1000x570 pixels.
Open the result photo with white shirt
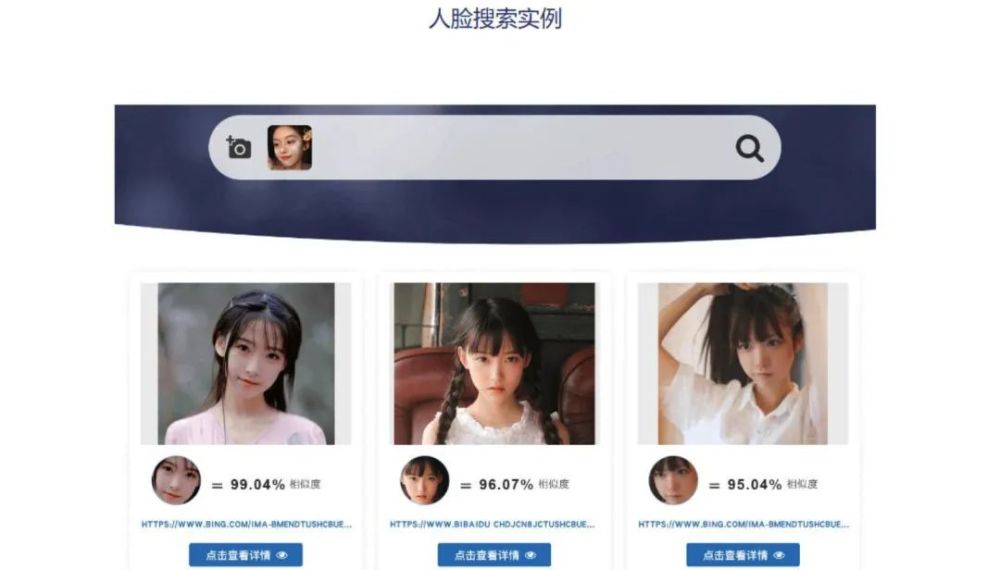pyautogui.click(x=743, y=363)
